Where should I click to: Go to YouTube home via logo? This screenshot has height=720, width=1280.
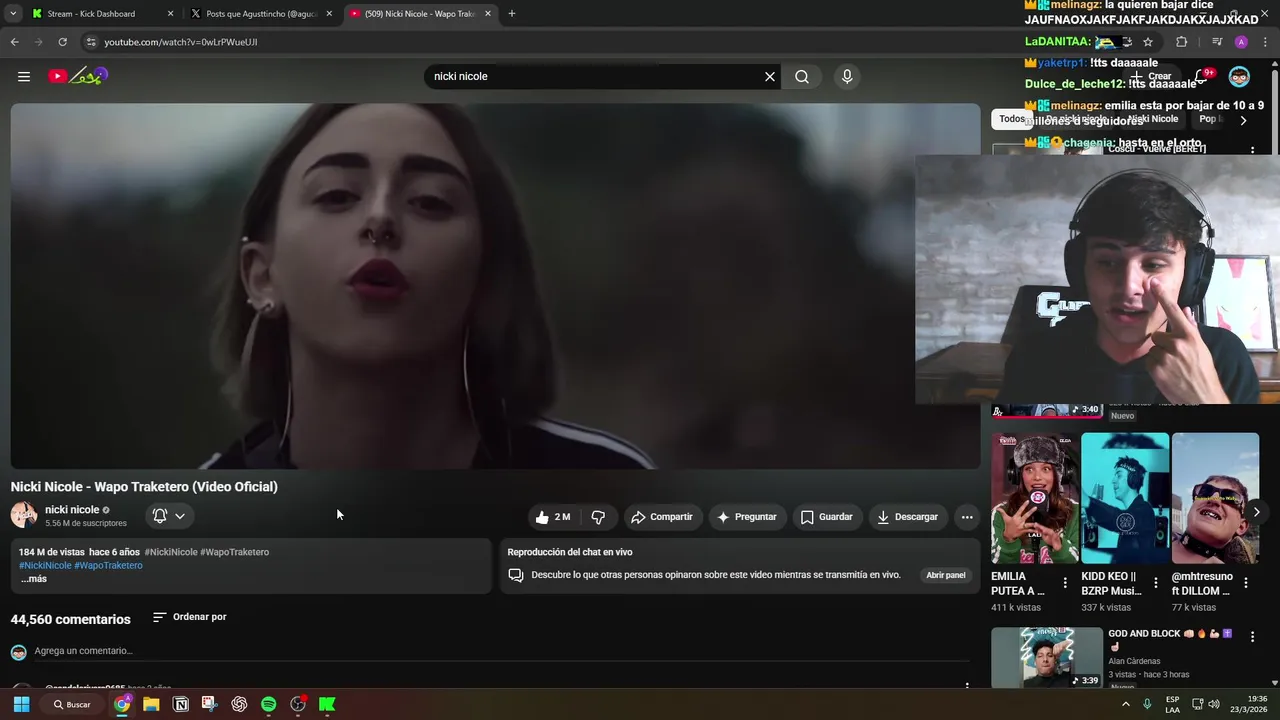click(78, 76)
